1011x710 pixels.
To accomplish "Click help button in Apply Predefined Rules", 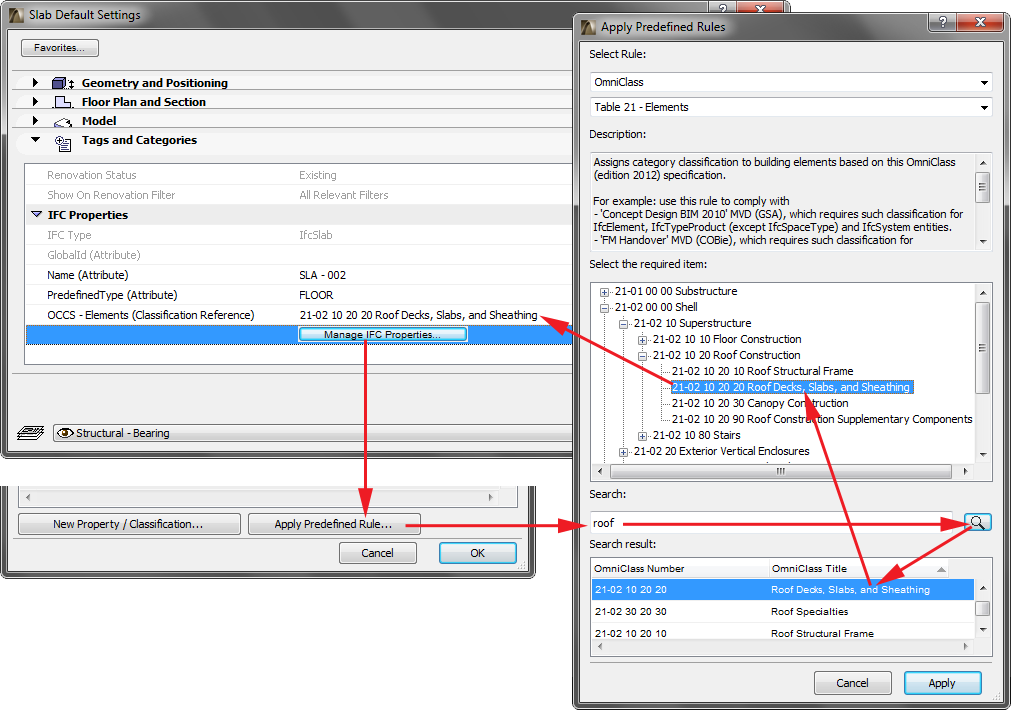I will tap(943, 23).
